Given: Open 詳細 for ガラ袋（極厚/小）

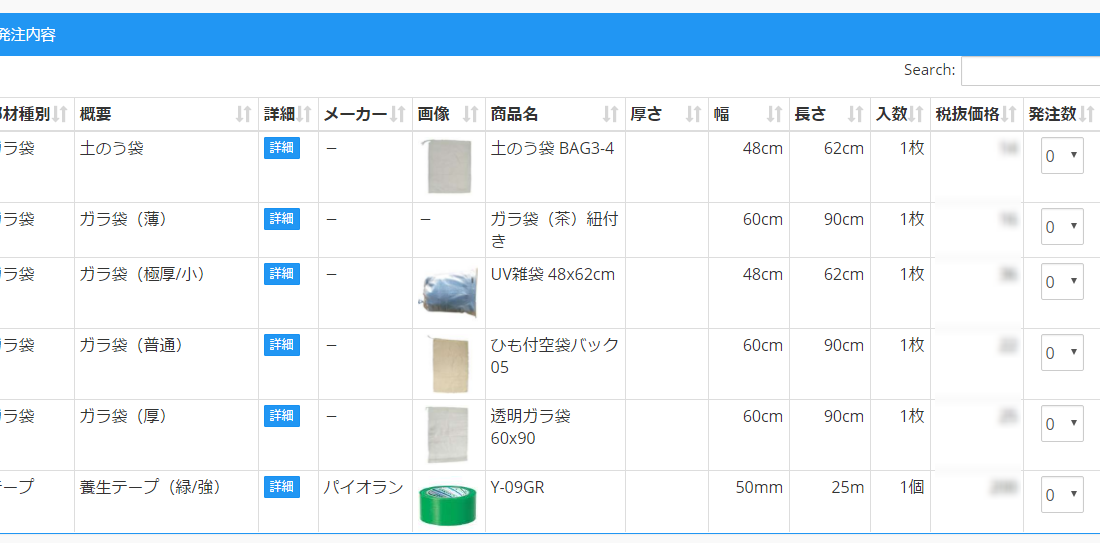Looking at the screenshot, I should 281,274.
